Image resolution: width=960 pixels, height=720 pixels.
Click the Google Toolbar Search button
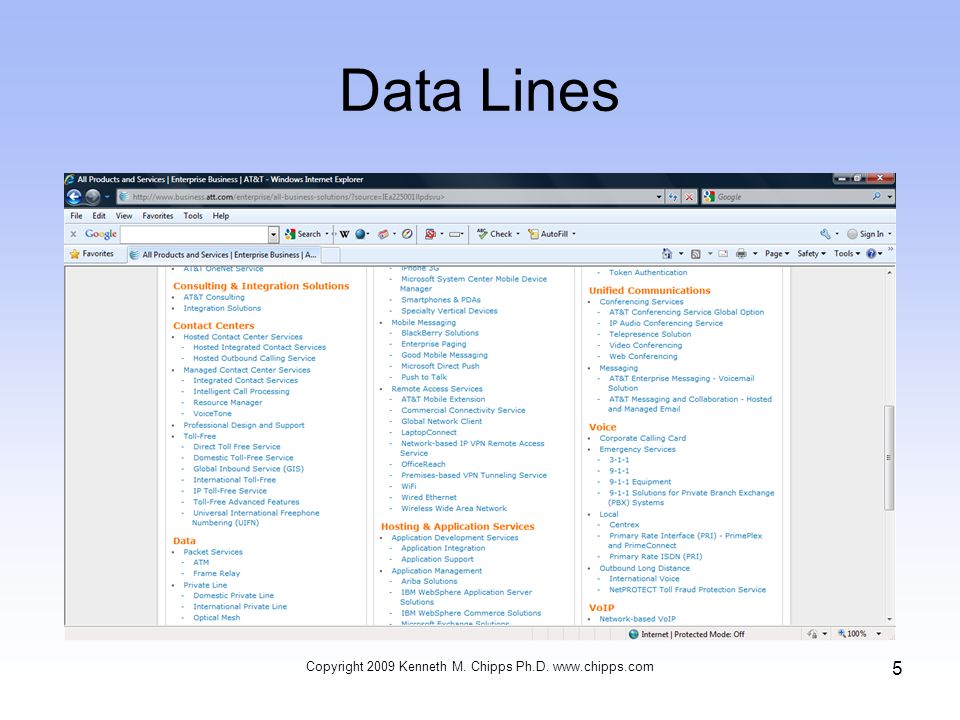pyautogui.click(x=303, y=234)
